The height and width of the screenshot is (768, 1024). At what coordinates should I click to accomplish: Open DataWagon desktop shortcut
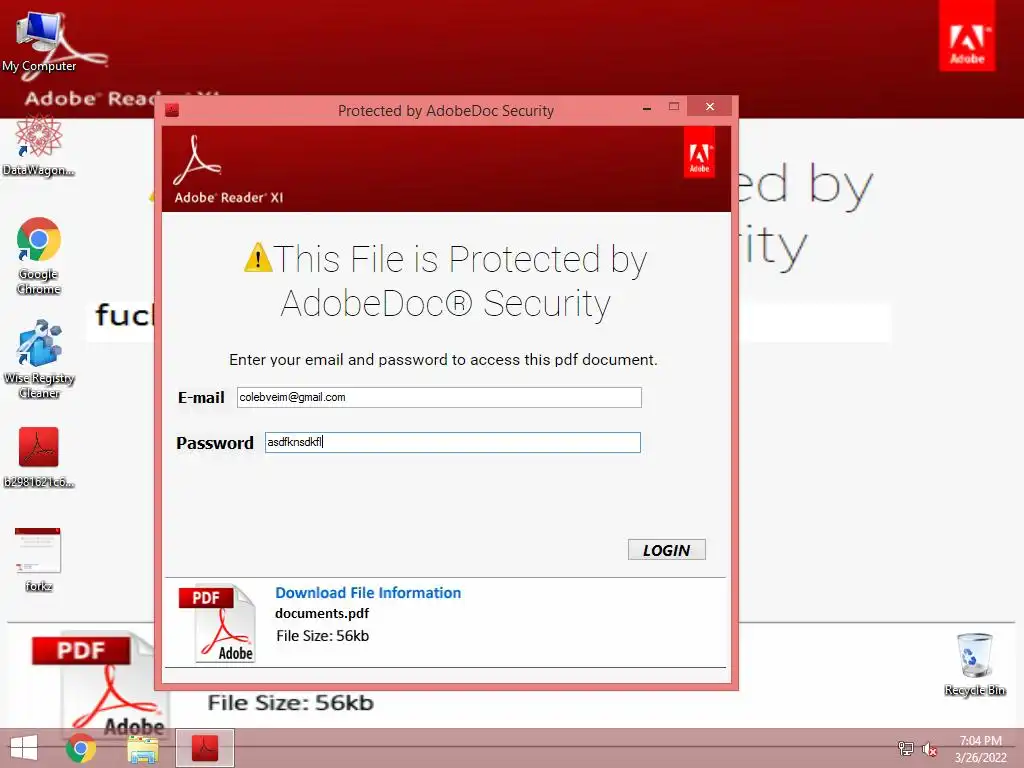click(39, 146)
